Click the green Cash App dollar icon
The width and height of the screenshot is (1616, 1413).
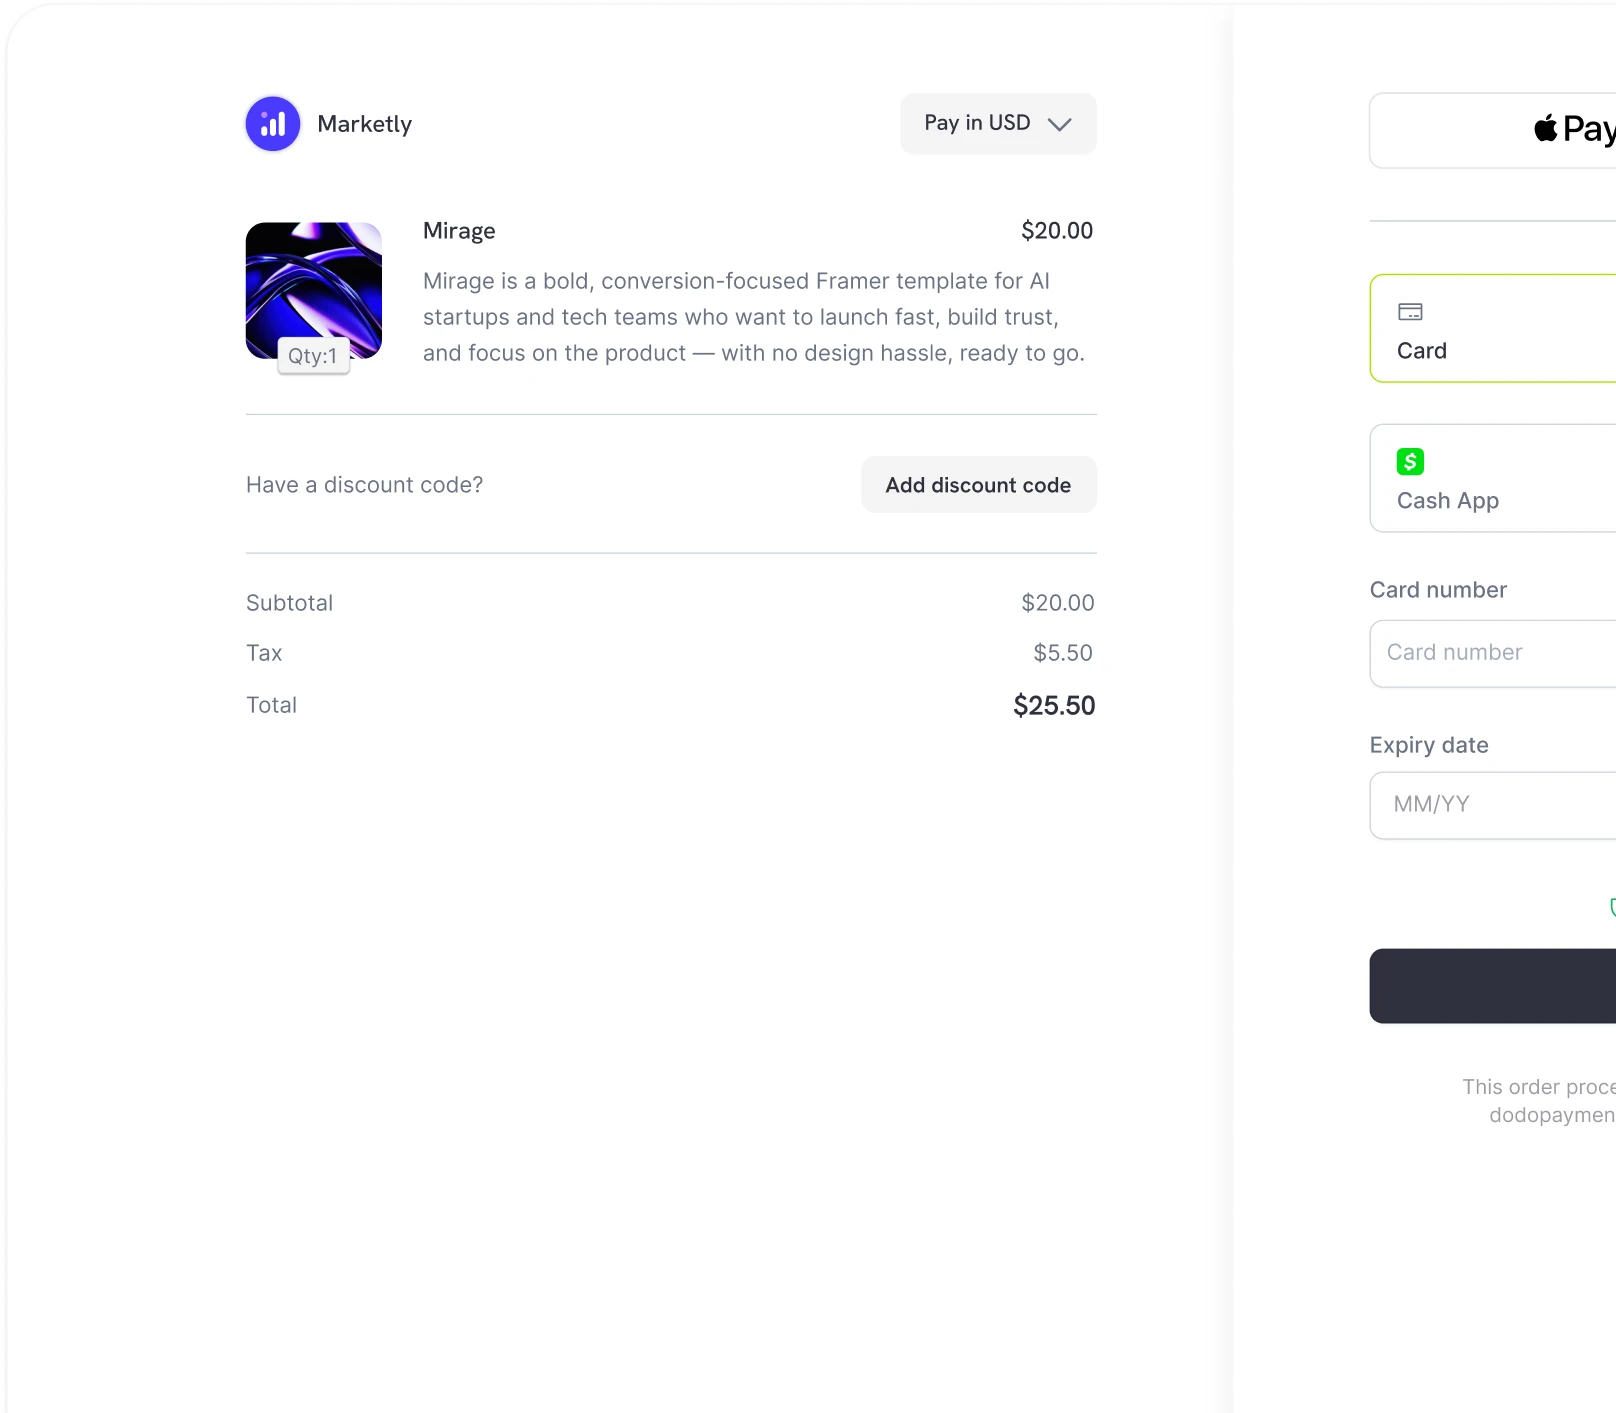(x=1411, y=462)
